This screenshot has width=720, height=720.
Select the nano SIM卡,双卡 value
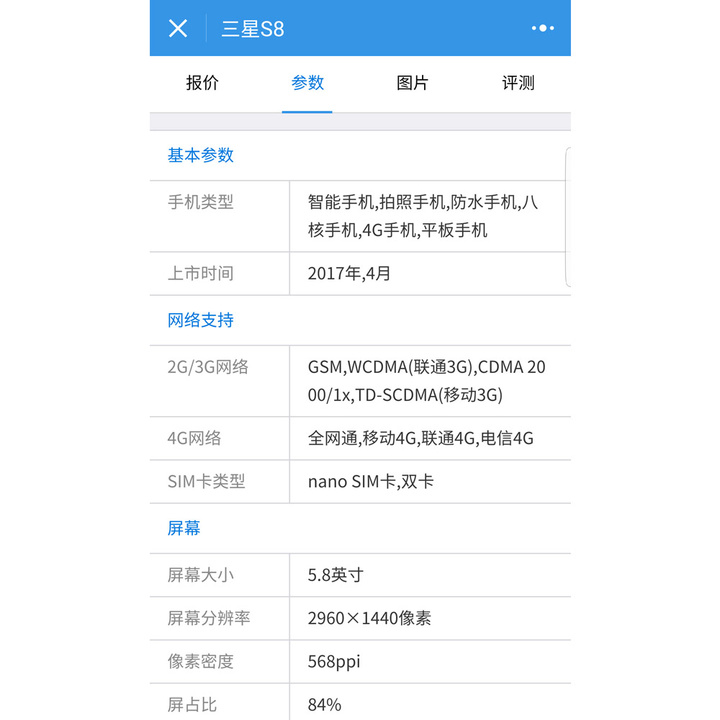click(x=371, y=481)
